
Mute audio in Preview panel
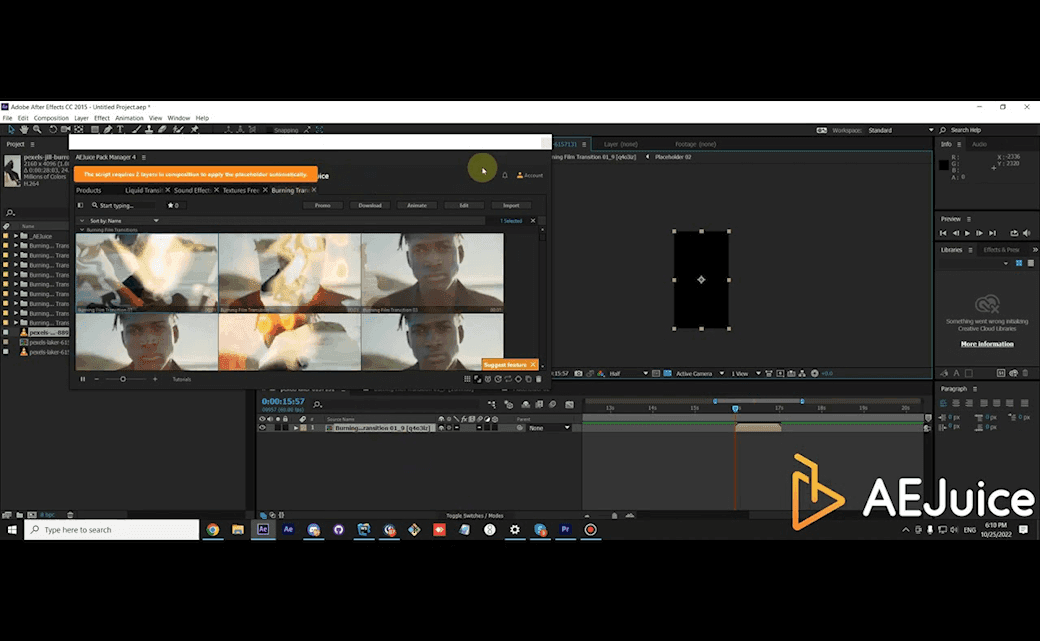click(x=1027, y=233)
